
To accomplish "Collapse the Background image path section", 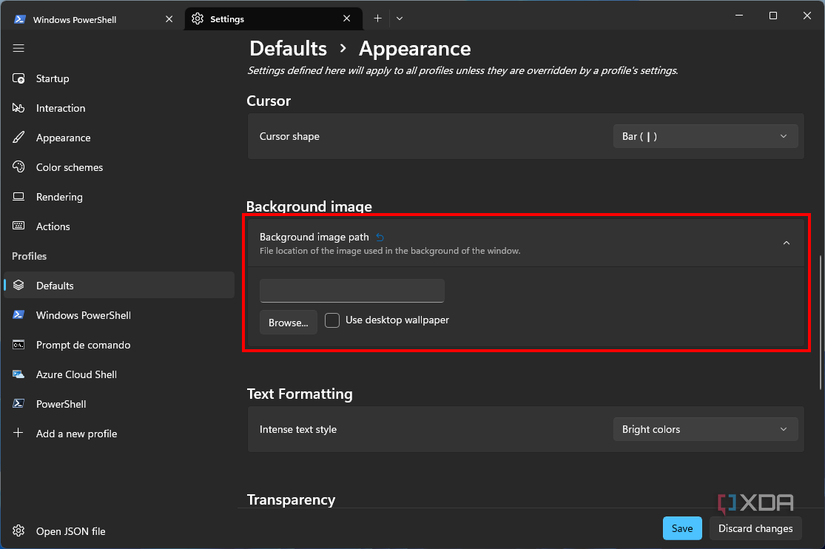I will 786,243.
